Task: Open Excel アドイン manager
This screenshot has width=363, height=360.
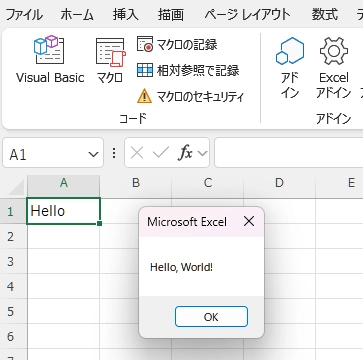Action: click(334, 68)
